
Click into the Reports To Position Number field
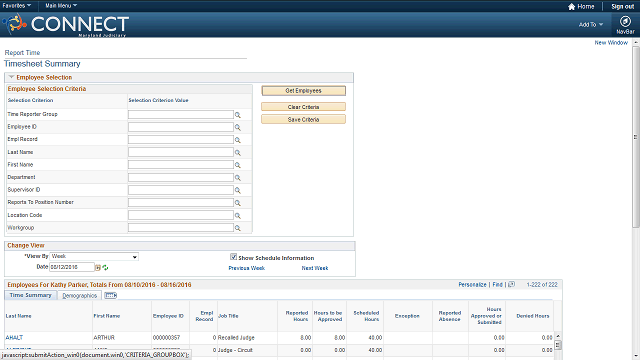click(181, 203)
